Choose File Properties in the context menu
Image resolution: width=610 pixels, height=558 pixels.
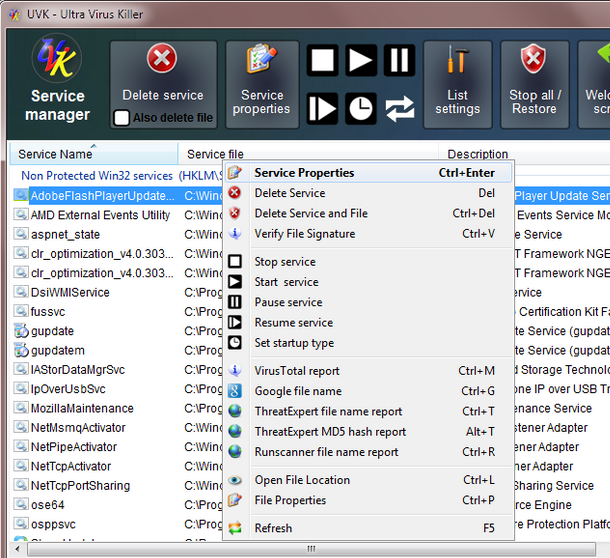coord(368,500)
